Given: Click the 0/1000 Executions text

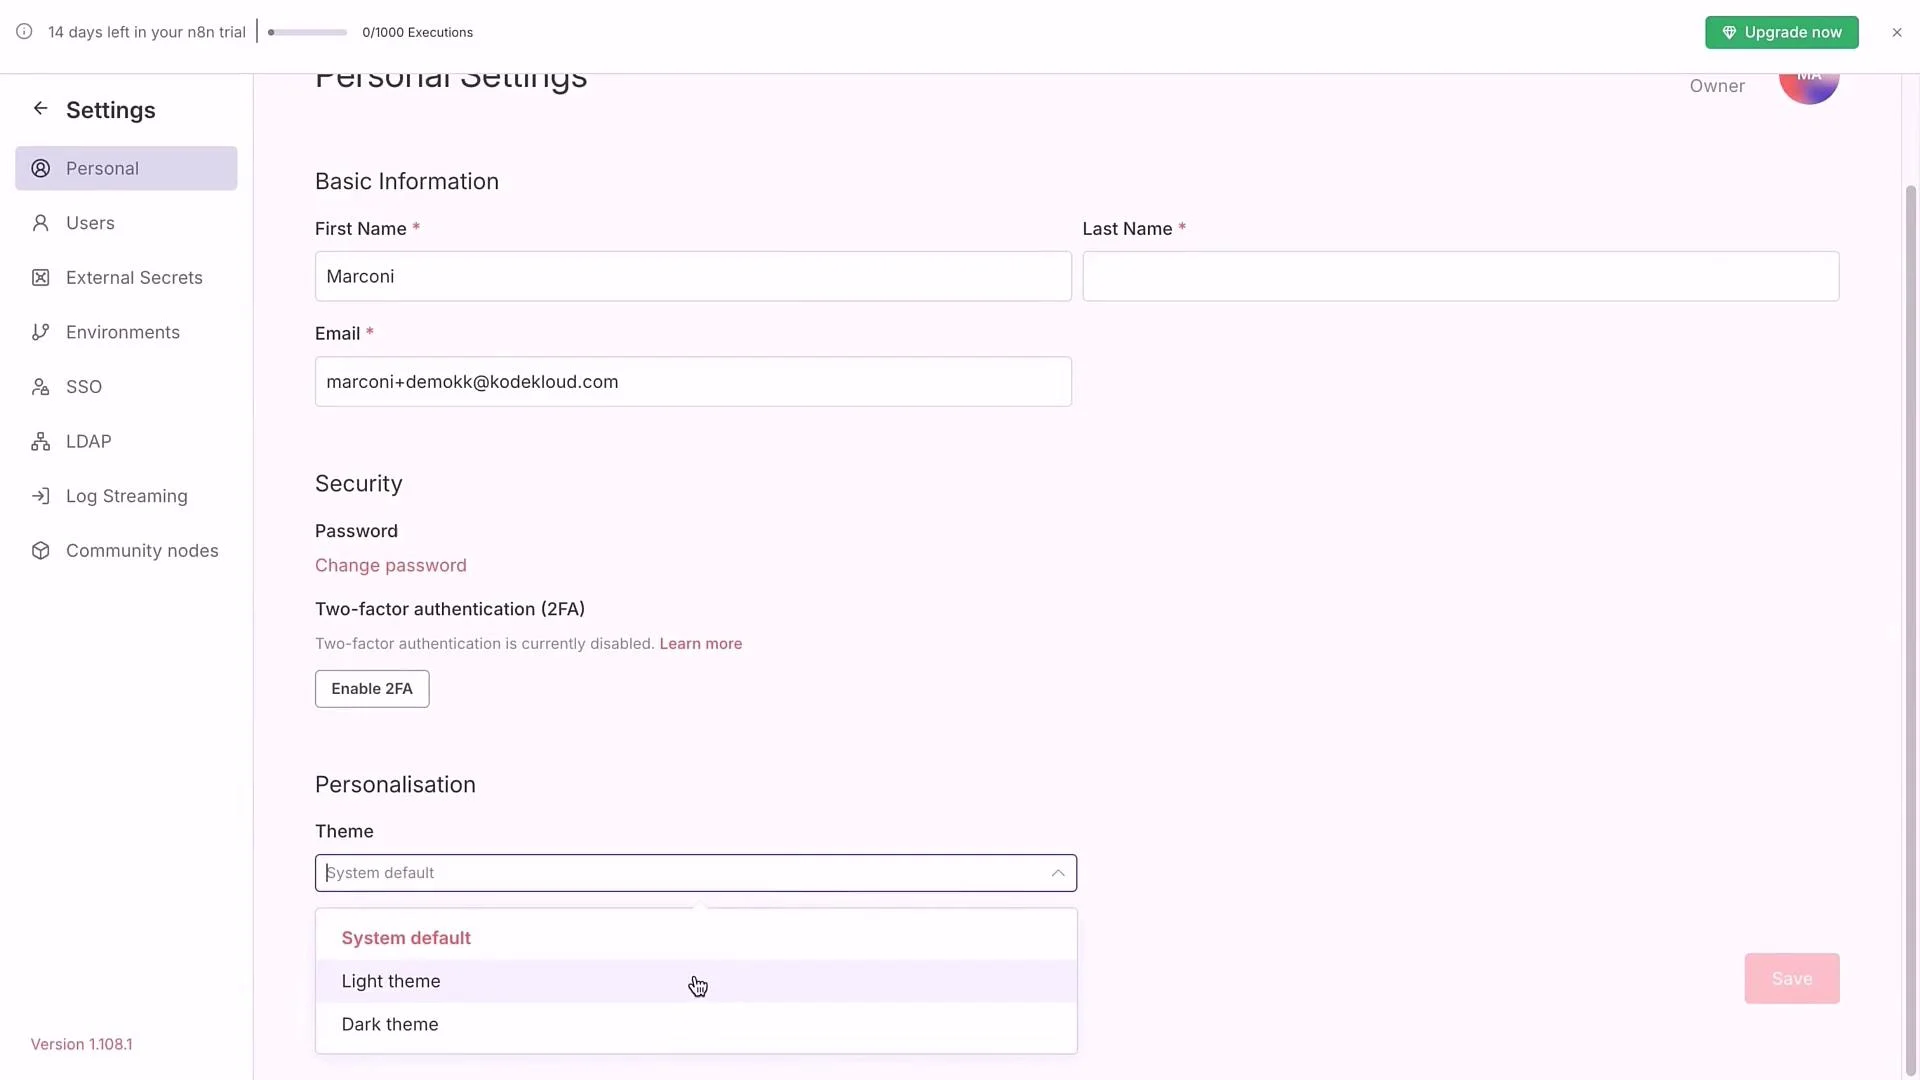Looking at the screenshot, I should [x=417, y=32].
